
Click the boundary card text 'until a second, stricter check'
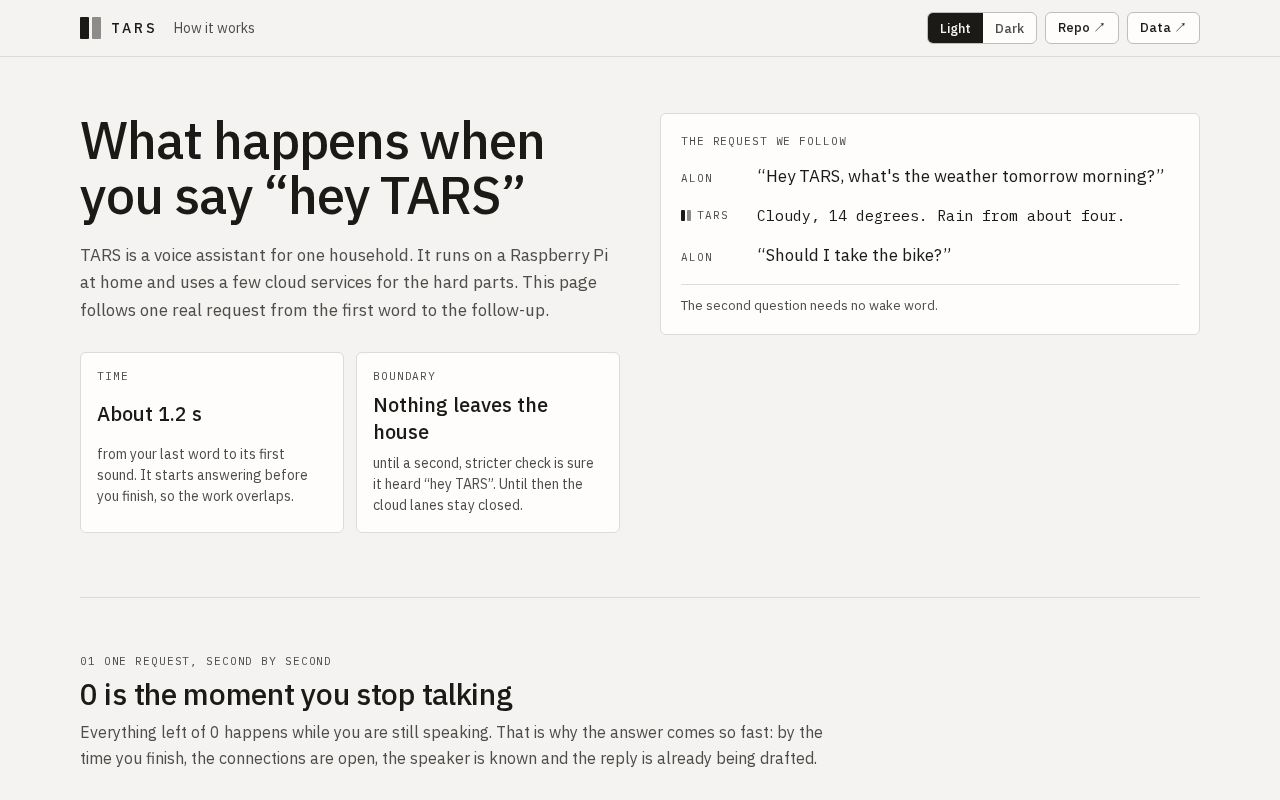point(483,484)
